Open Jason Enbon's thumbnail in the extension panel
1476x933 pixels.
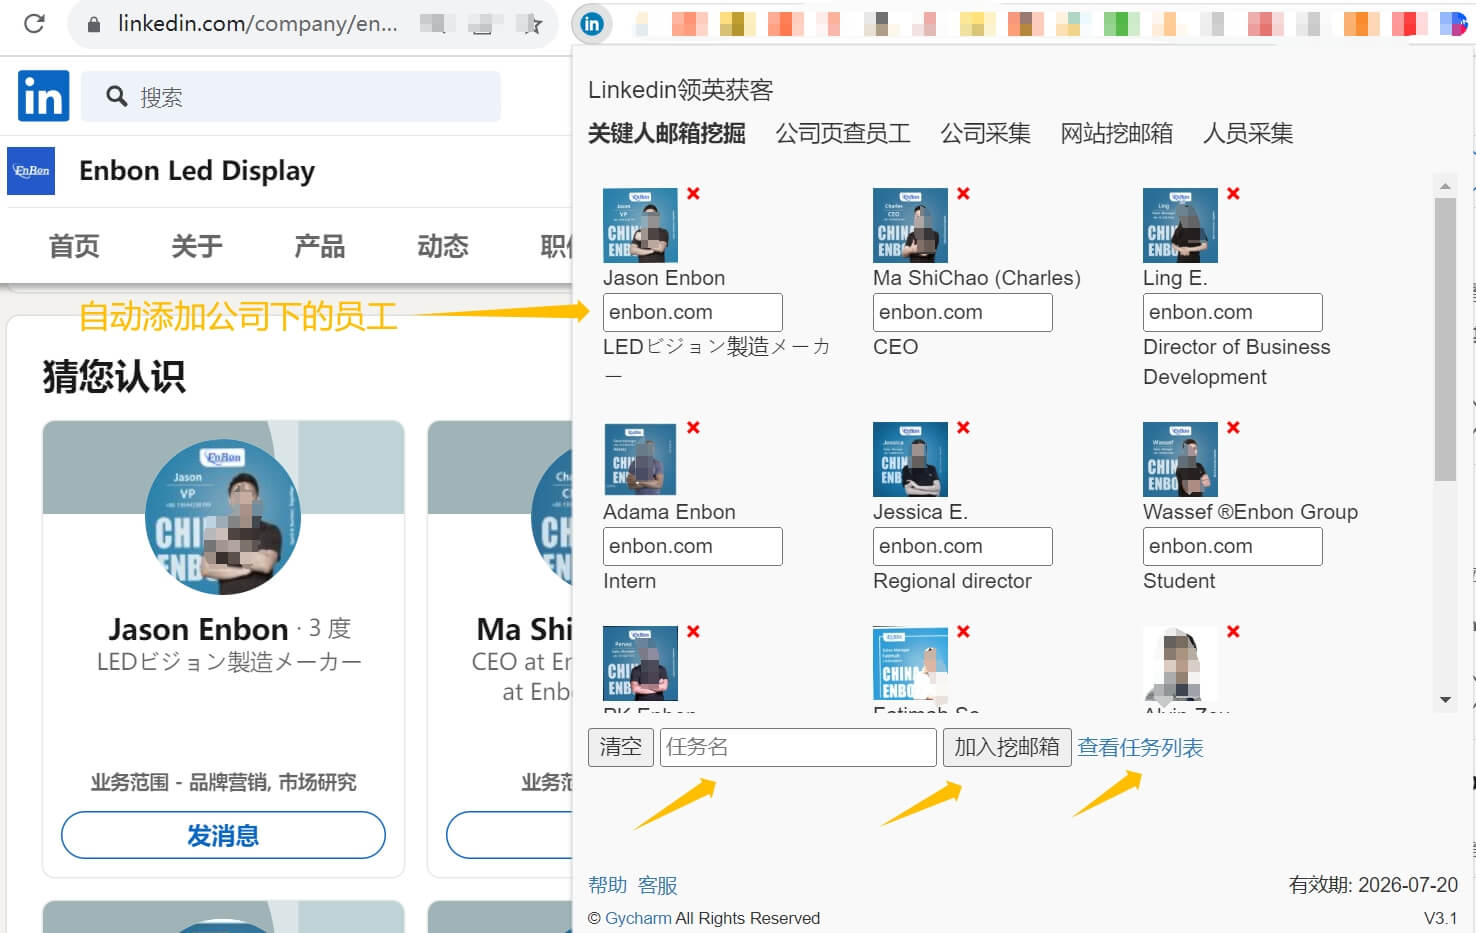click(x=640, y=225)
